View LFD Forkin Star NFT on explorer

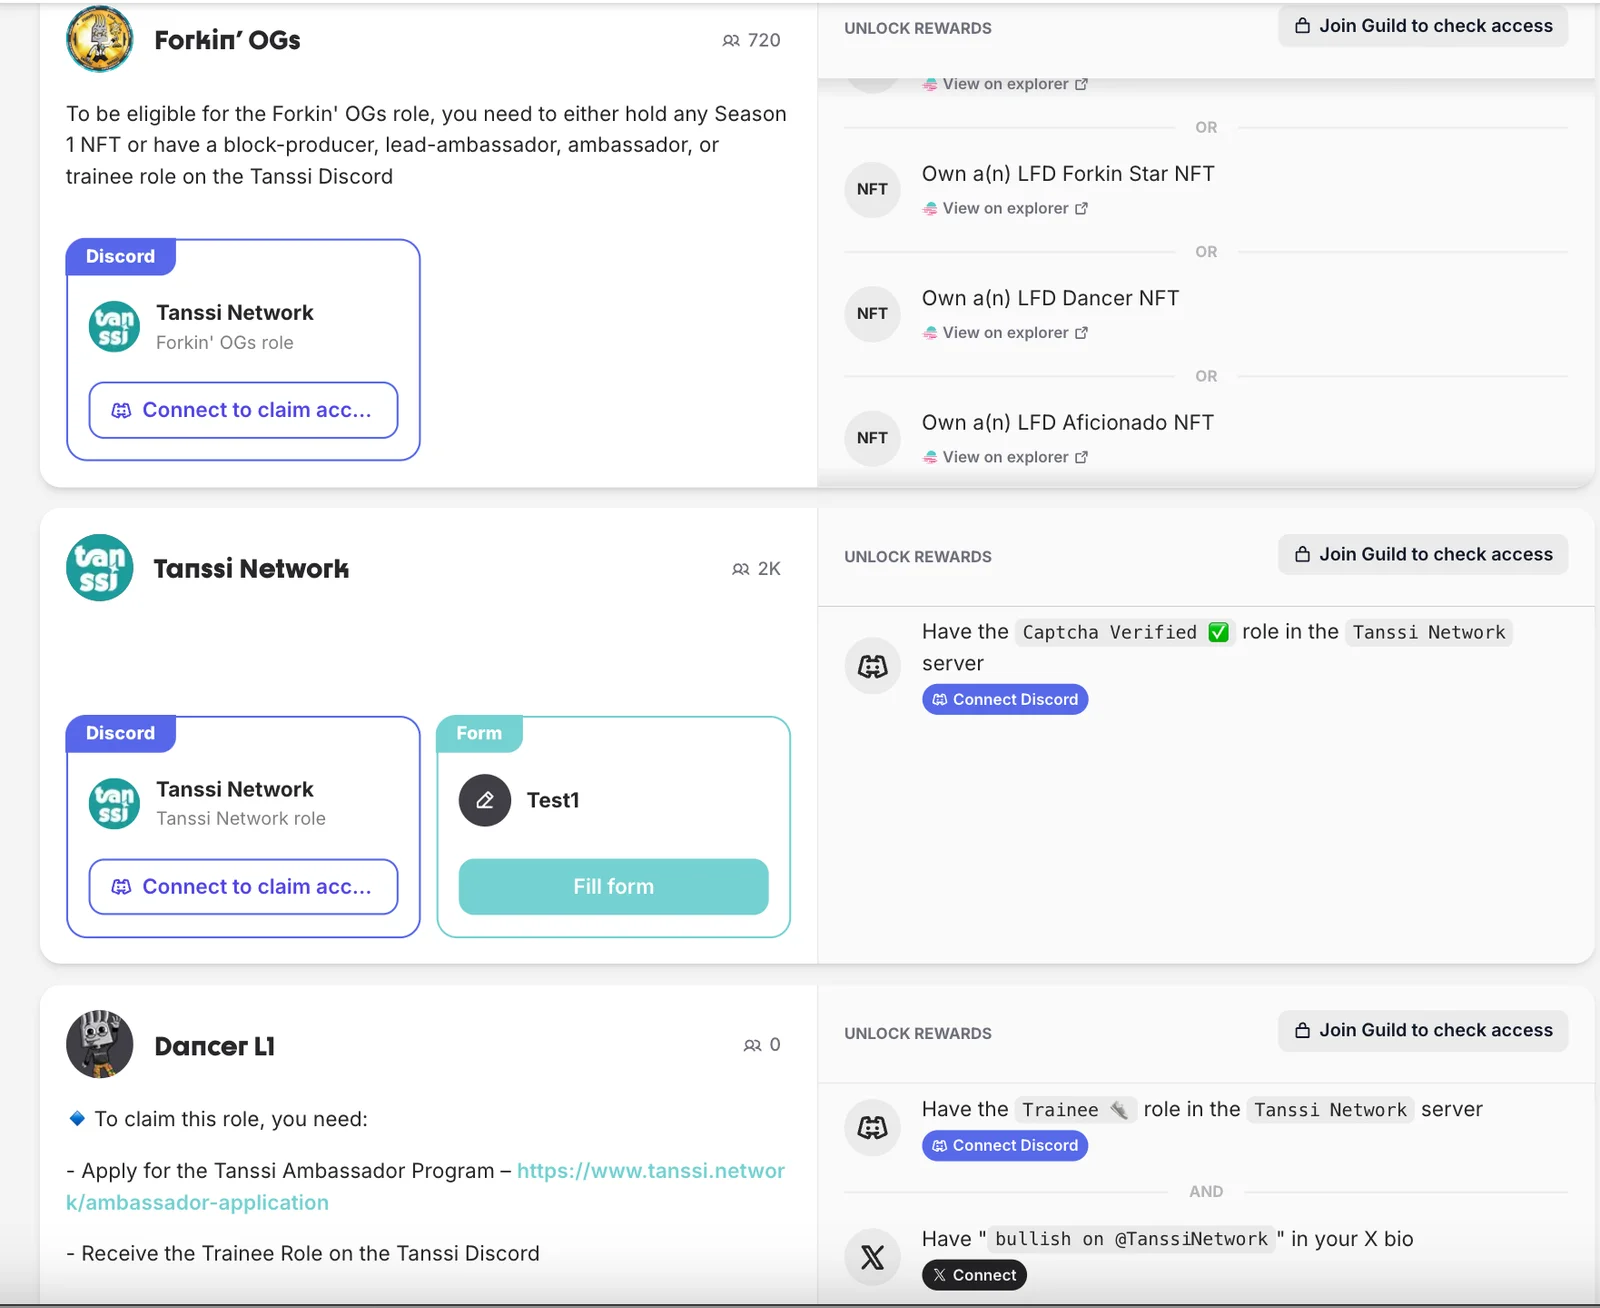pyautogui.click(x=1005, y=208)
